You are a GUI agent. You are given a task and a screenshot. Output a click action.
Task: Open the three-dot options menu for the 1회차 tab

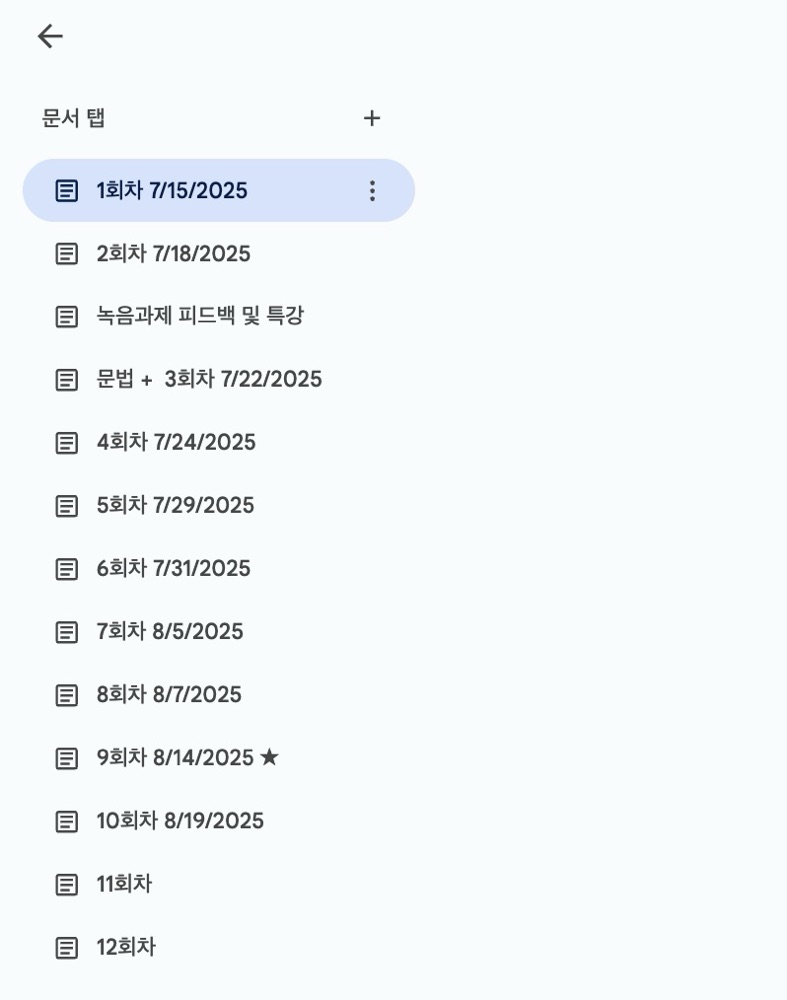point(372,191)
